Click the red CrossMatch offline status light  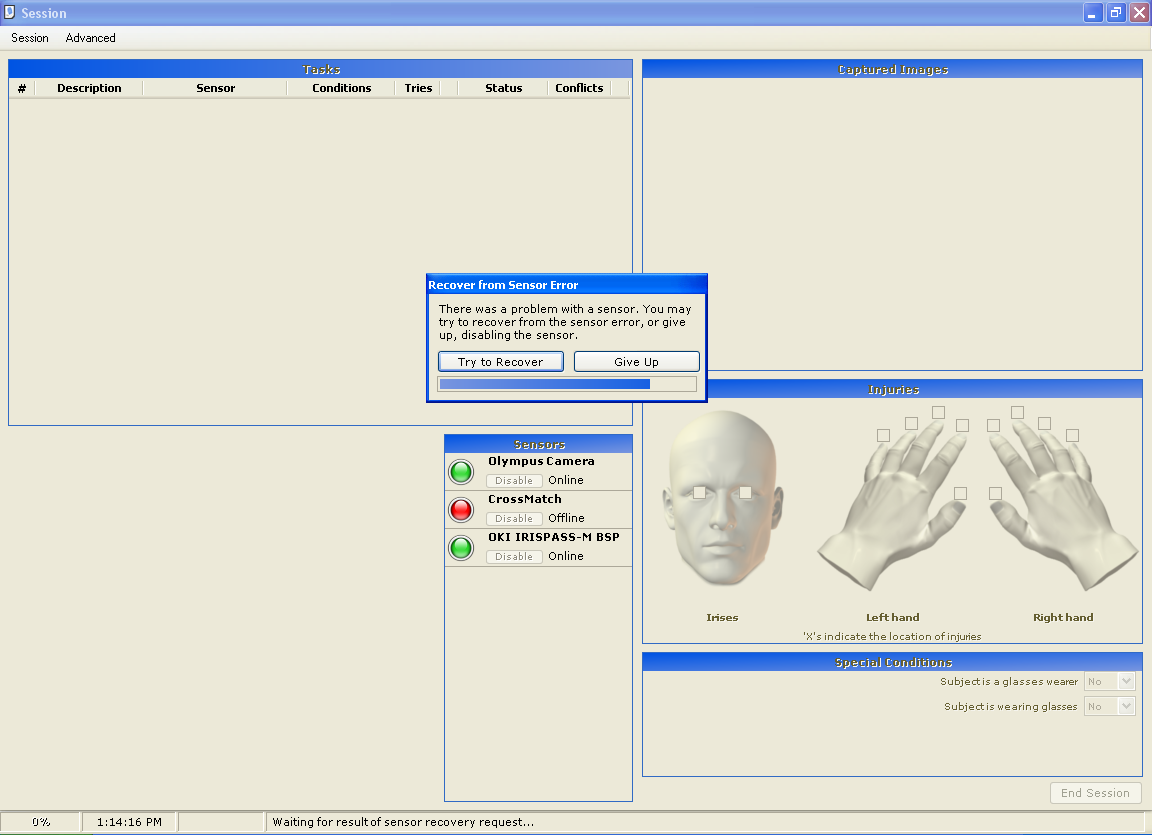pyautogui.click(x=461, y=509)
